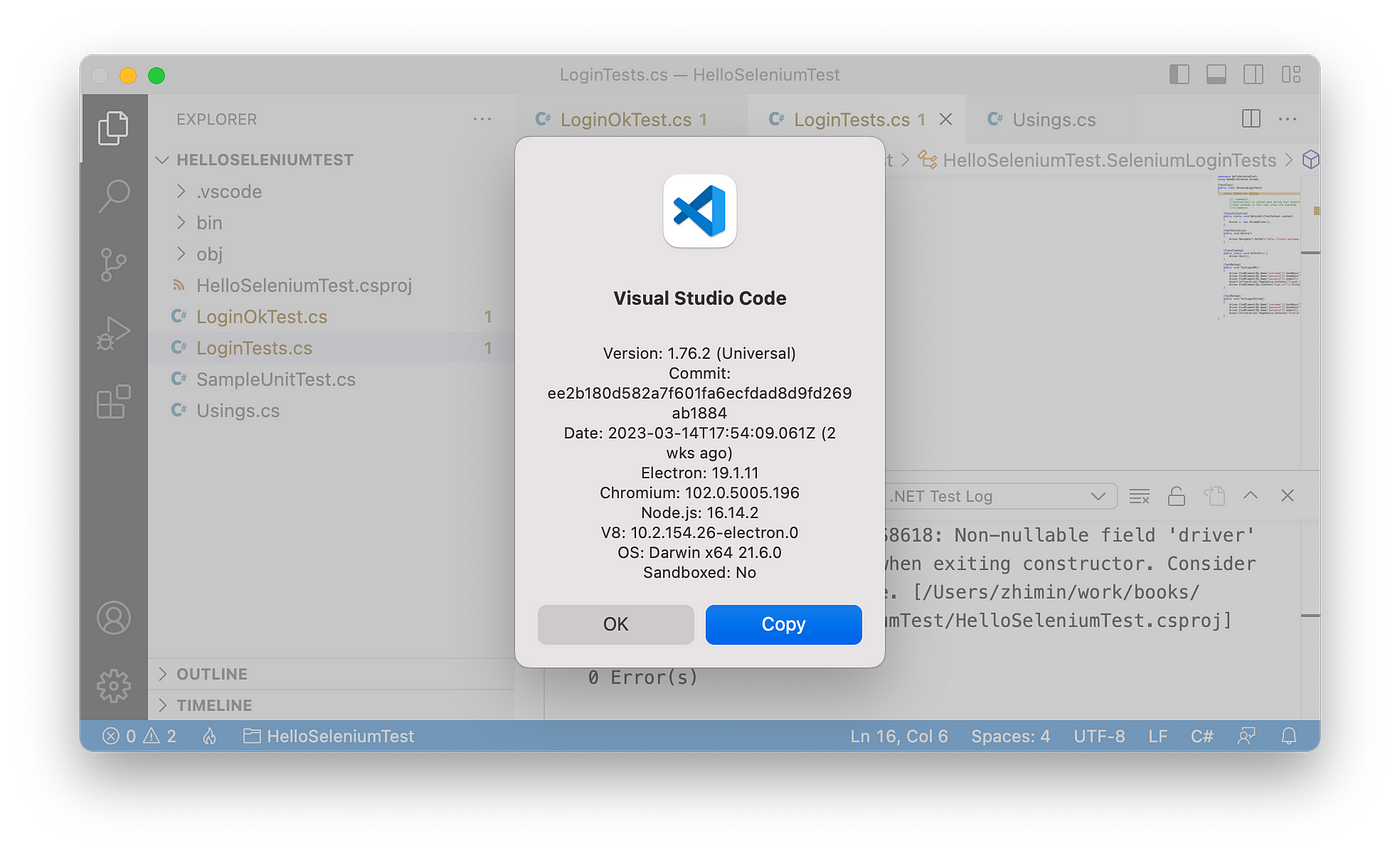1400x857 pixels.
Task: Close the LoginTests.cs tab
Action: point(946,119)
